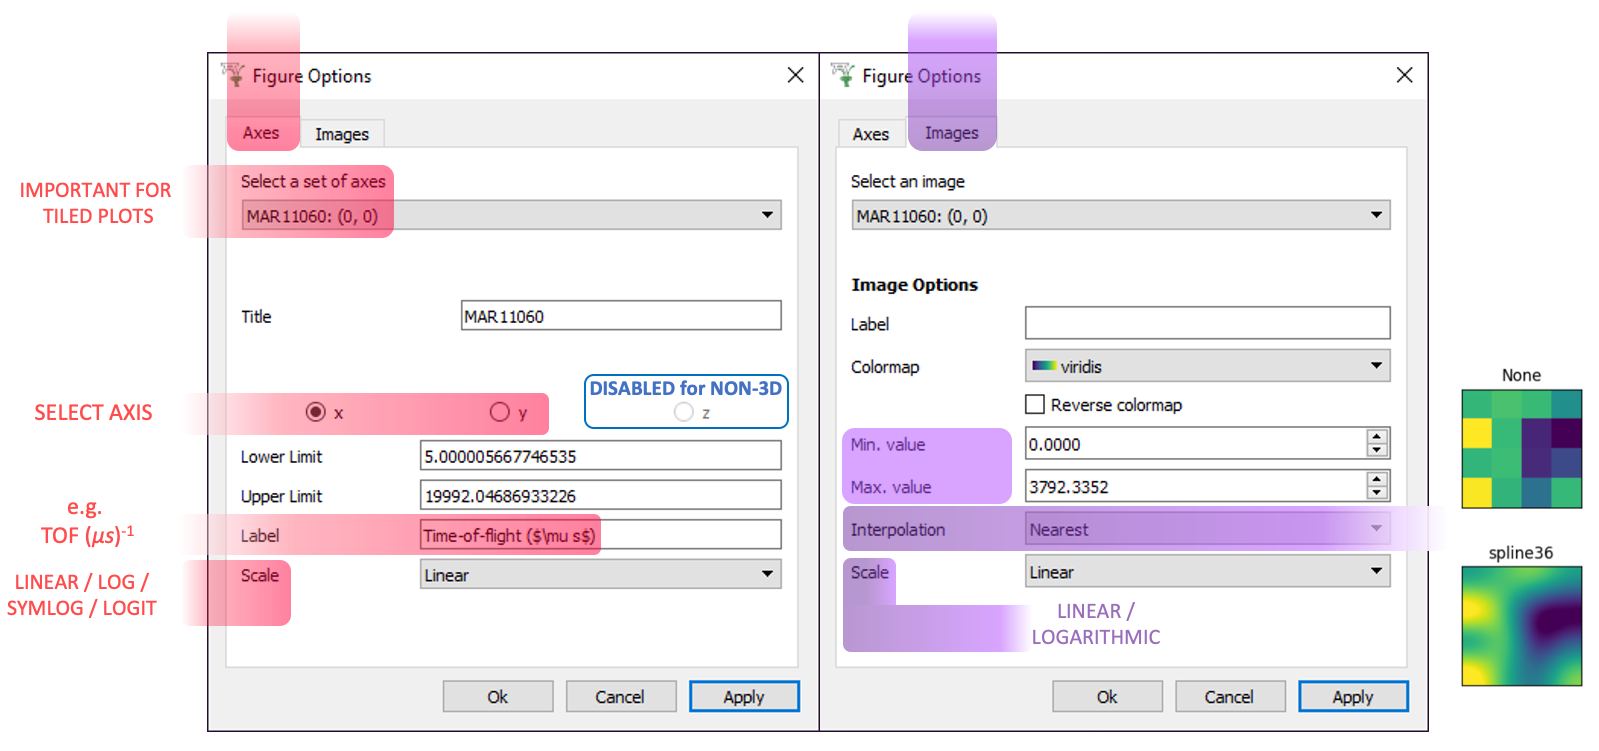This screenshot has height=751, width=1599.
Task: Click the viridis colormap swatch
Action: [1044, 366]
